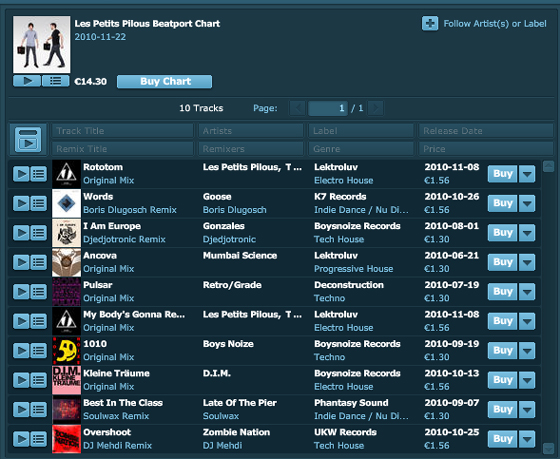
Task: Add entire chart to queue
Action: coord(55,81)
